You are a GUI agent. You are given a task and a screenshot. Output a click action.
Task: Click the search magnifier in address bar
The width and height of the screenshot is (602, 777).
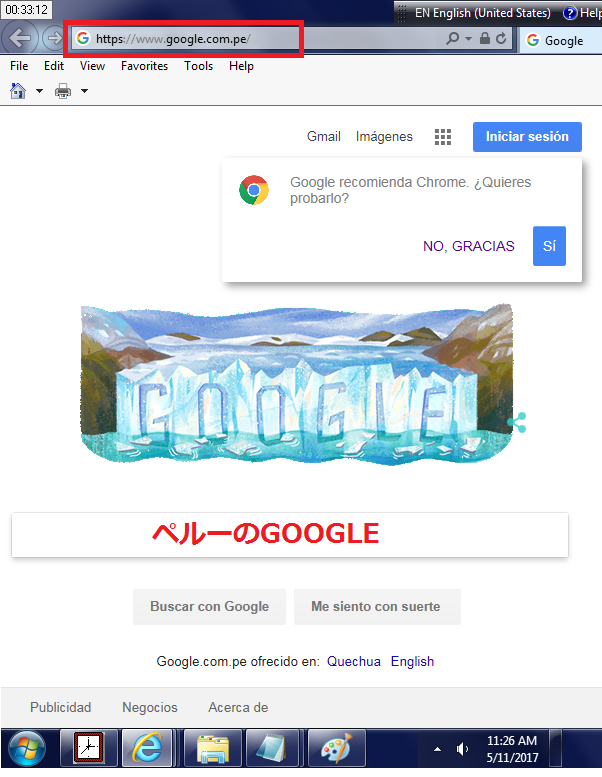pos(452,39)
